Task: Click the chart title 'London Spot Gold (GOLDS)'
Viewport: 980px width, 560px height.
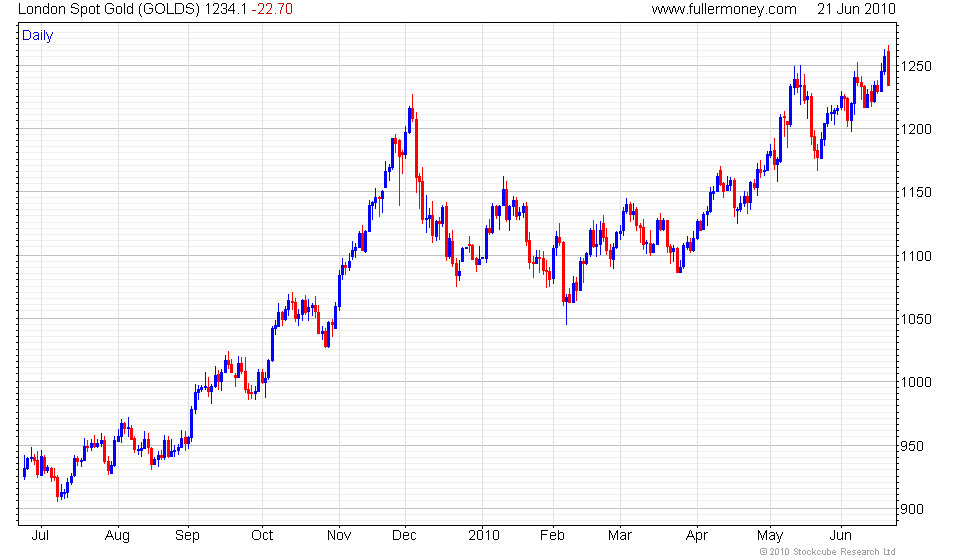Action: pyautogui.click(x=109, y=9)
